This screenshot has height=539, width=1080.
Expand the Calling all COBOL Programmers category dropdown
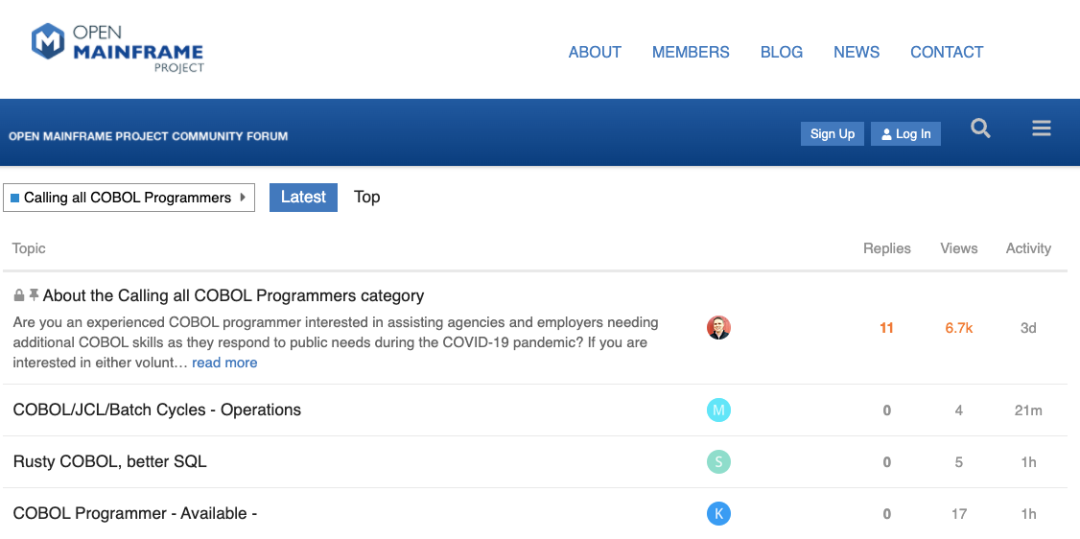coord(129,198)
